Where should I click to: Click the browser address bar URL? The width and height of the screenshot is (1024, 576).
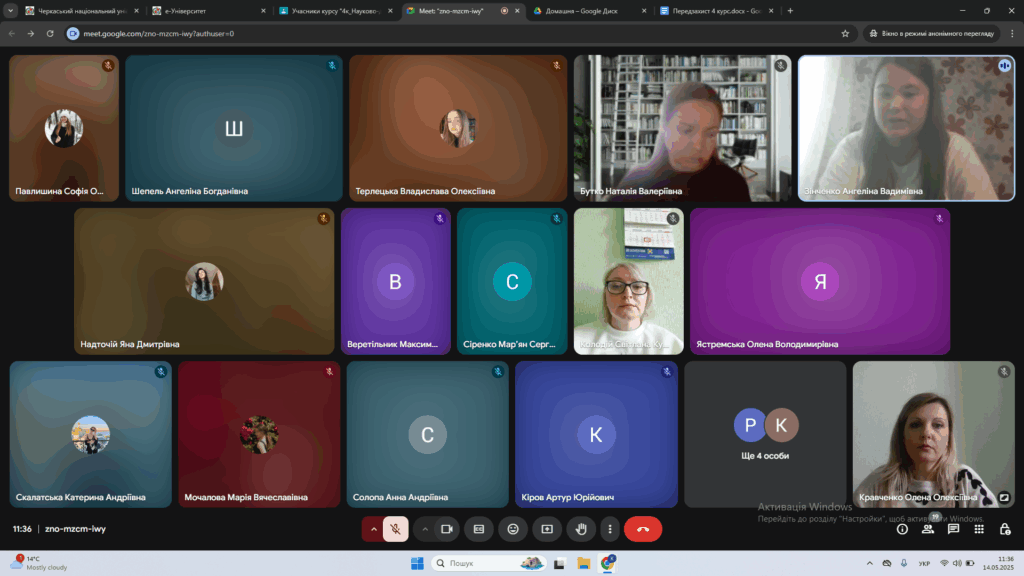[160, 33]
